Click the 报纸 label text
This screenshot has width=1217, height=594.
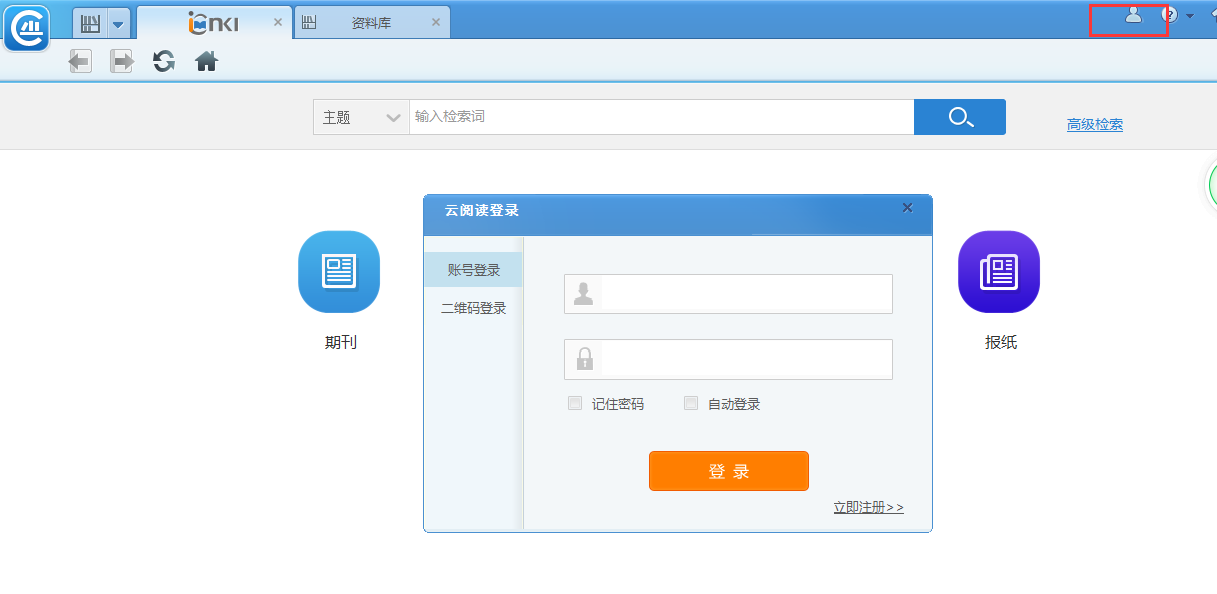tap(1001, 342)
